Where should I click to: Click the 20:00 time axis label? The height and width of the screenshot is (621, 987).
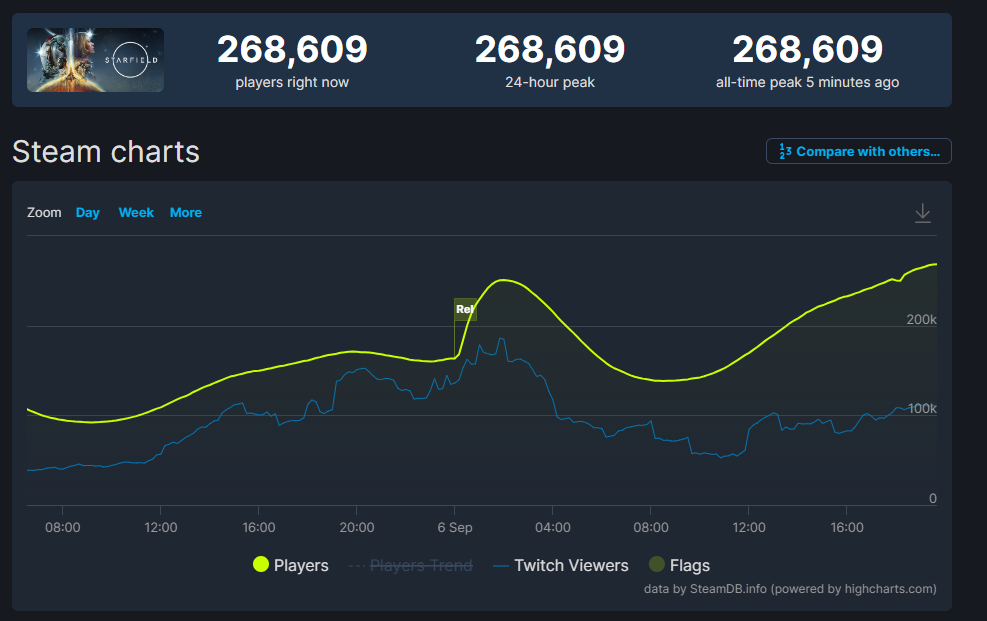click(357, 527)
